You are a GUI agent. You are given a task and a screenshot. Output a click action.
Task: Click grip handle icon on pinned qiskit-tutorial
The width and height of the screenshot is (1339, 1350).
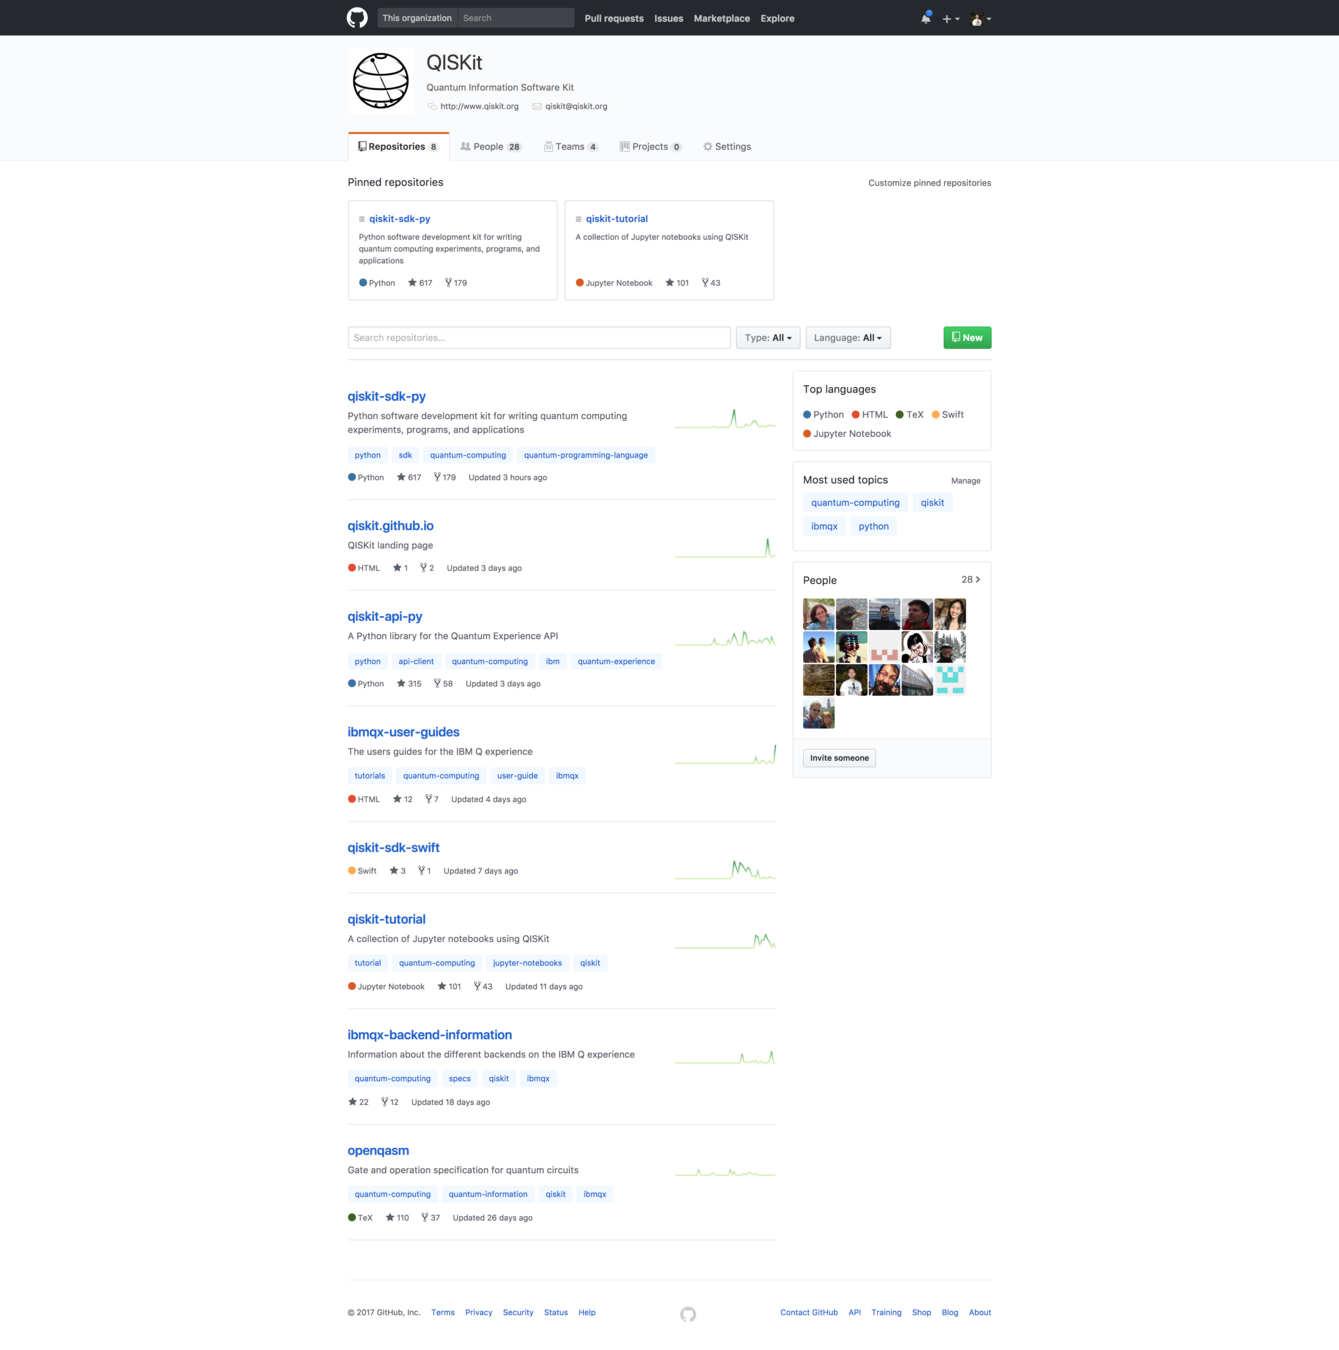pos(578,219)
